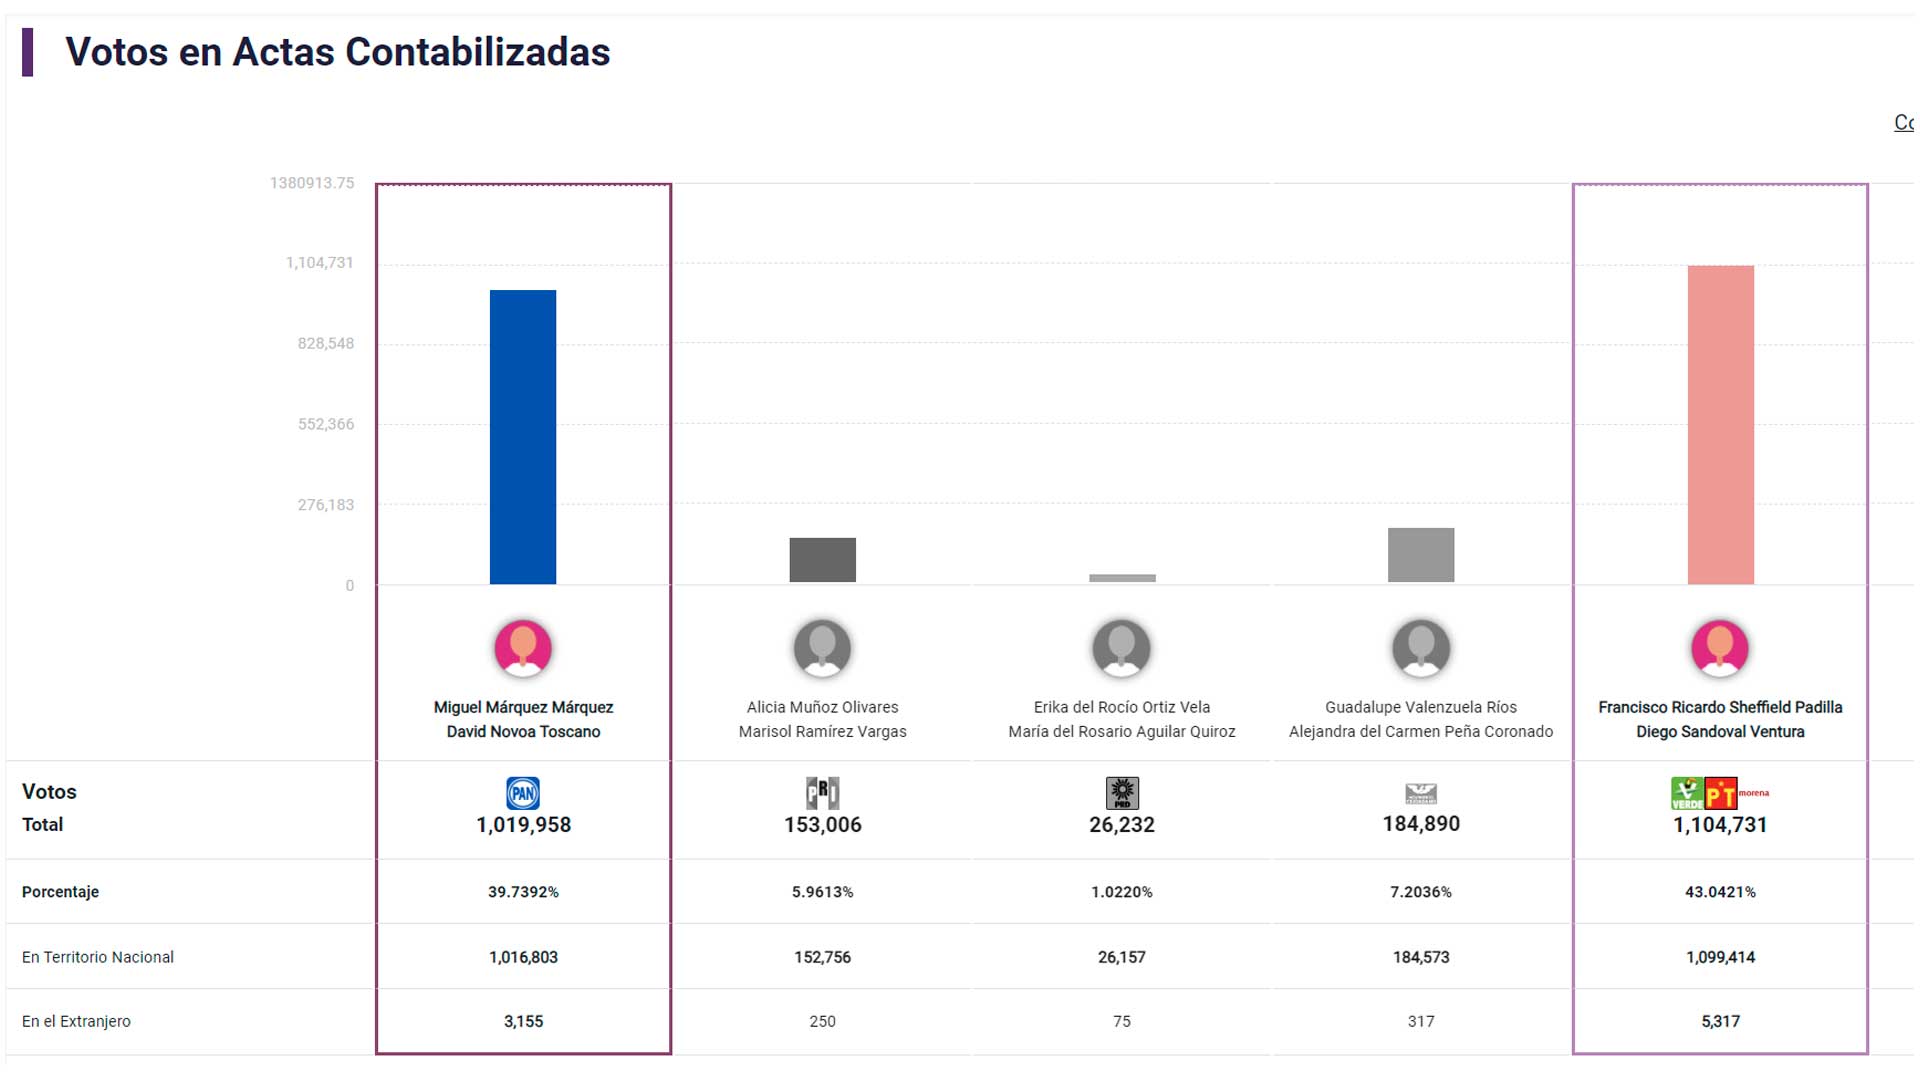The image size is (1920, 1080).
Task: Click the tiny PRD vote bar
Action: pos(1122,578)
